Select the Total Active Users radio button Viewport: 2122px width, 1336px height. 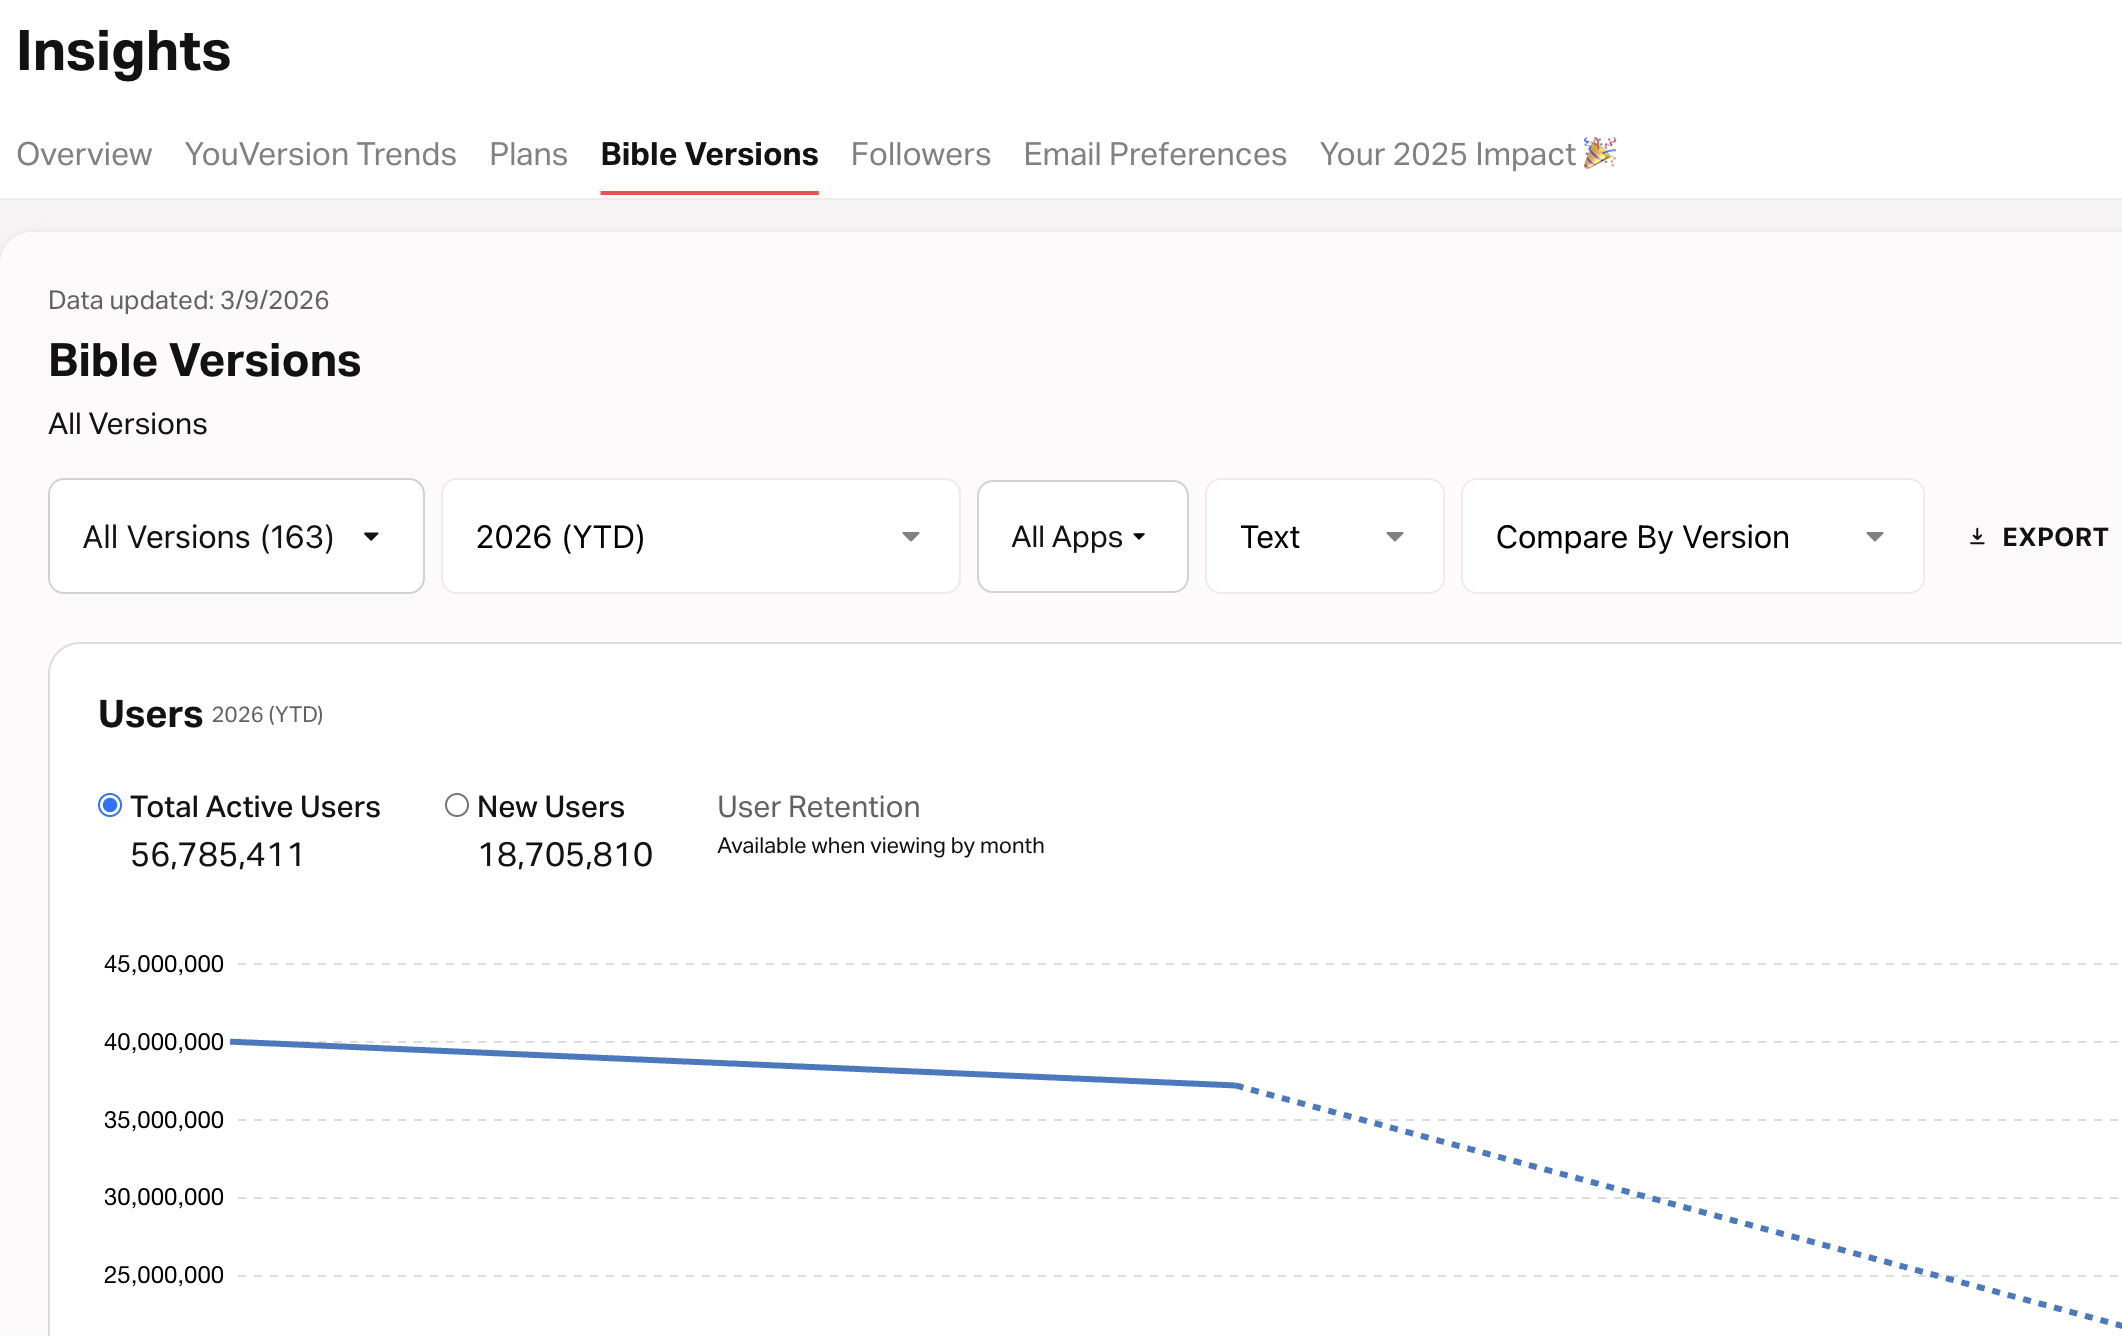[110, 805]
